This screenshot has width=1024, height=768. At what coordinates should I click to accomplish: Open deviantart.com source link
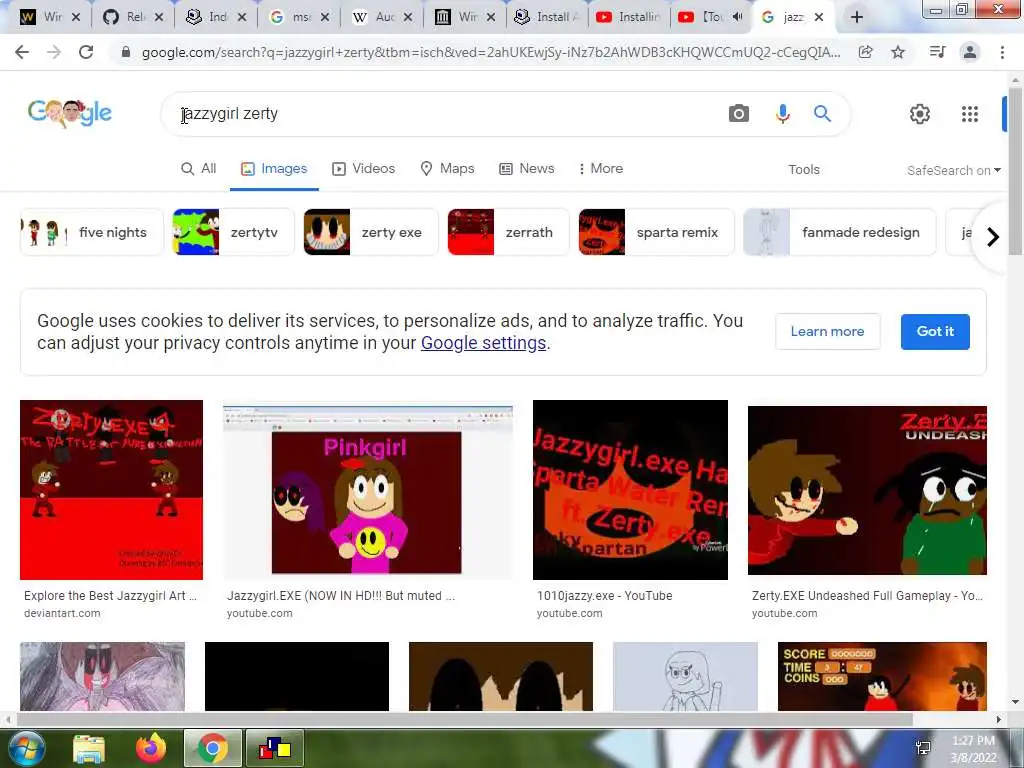pos(62,613)
